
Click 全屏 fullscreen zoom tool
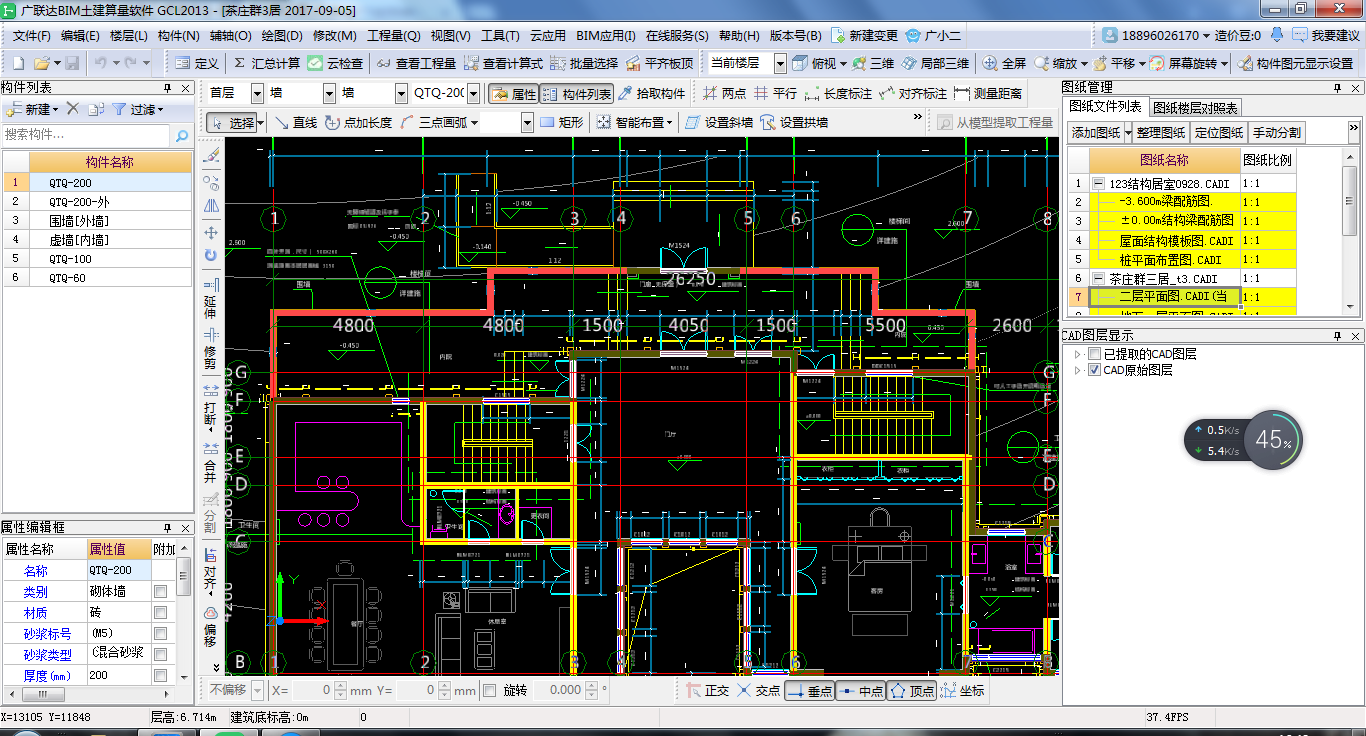1004,63
